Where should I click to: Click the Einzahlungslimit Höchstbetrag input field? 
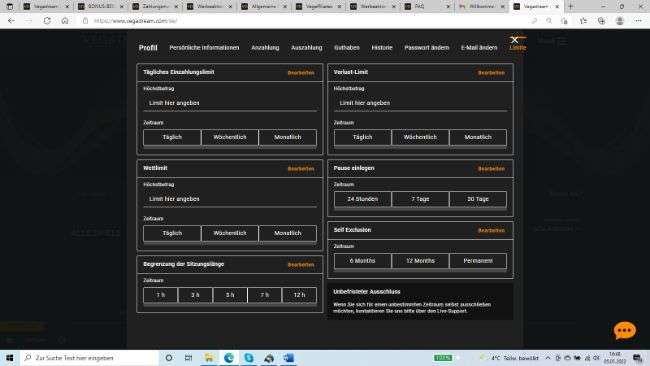tap(230, 103)
